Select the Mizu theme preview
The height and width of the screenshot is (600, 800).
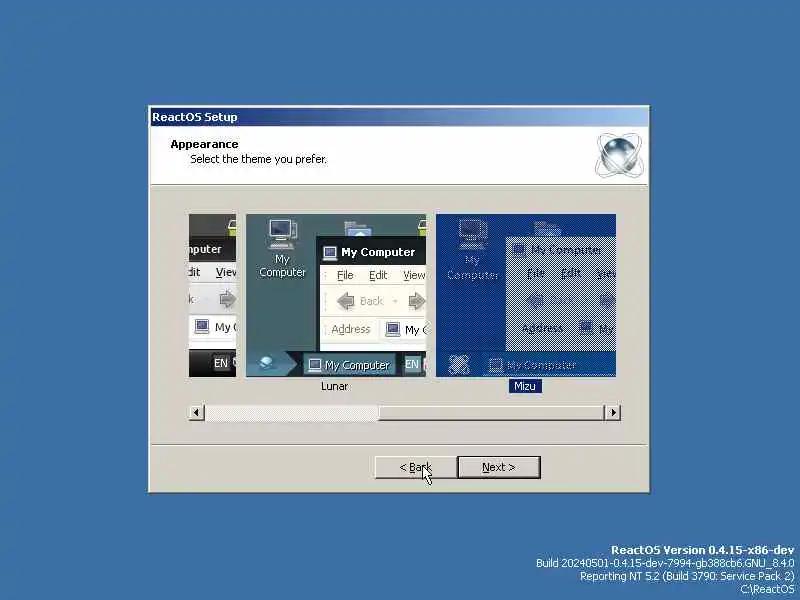[526, 295]
